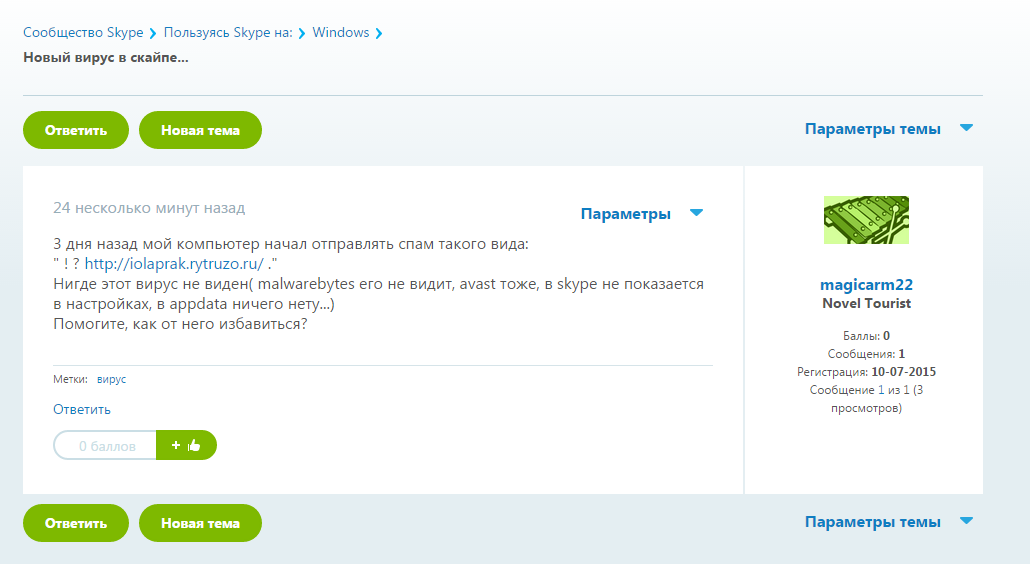This screenshot has height=564, width=1030.
Task: Click message number '1' link in sidebar
Action: [x=881, y=390]
